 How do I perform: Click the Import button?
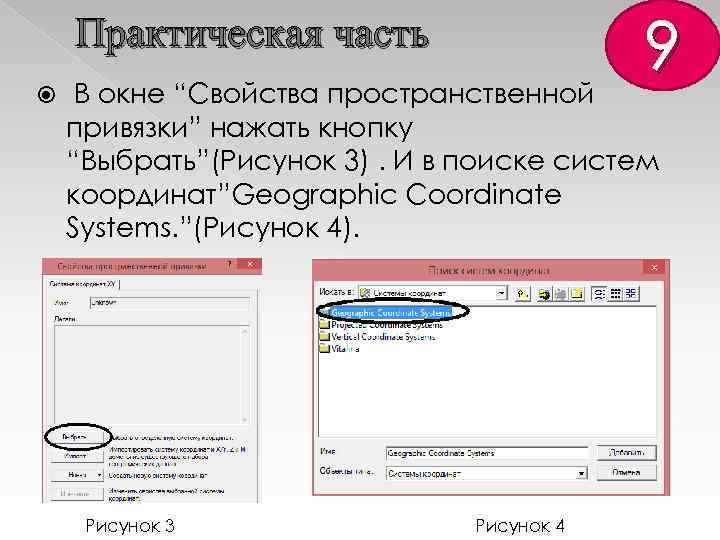(76, 456)
